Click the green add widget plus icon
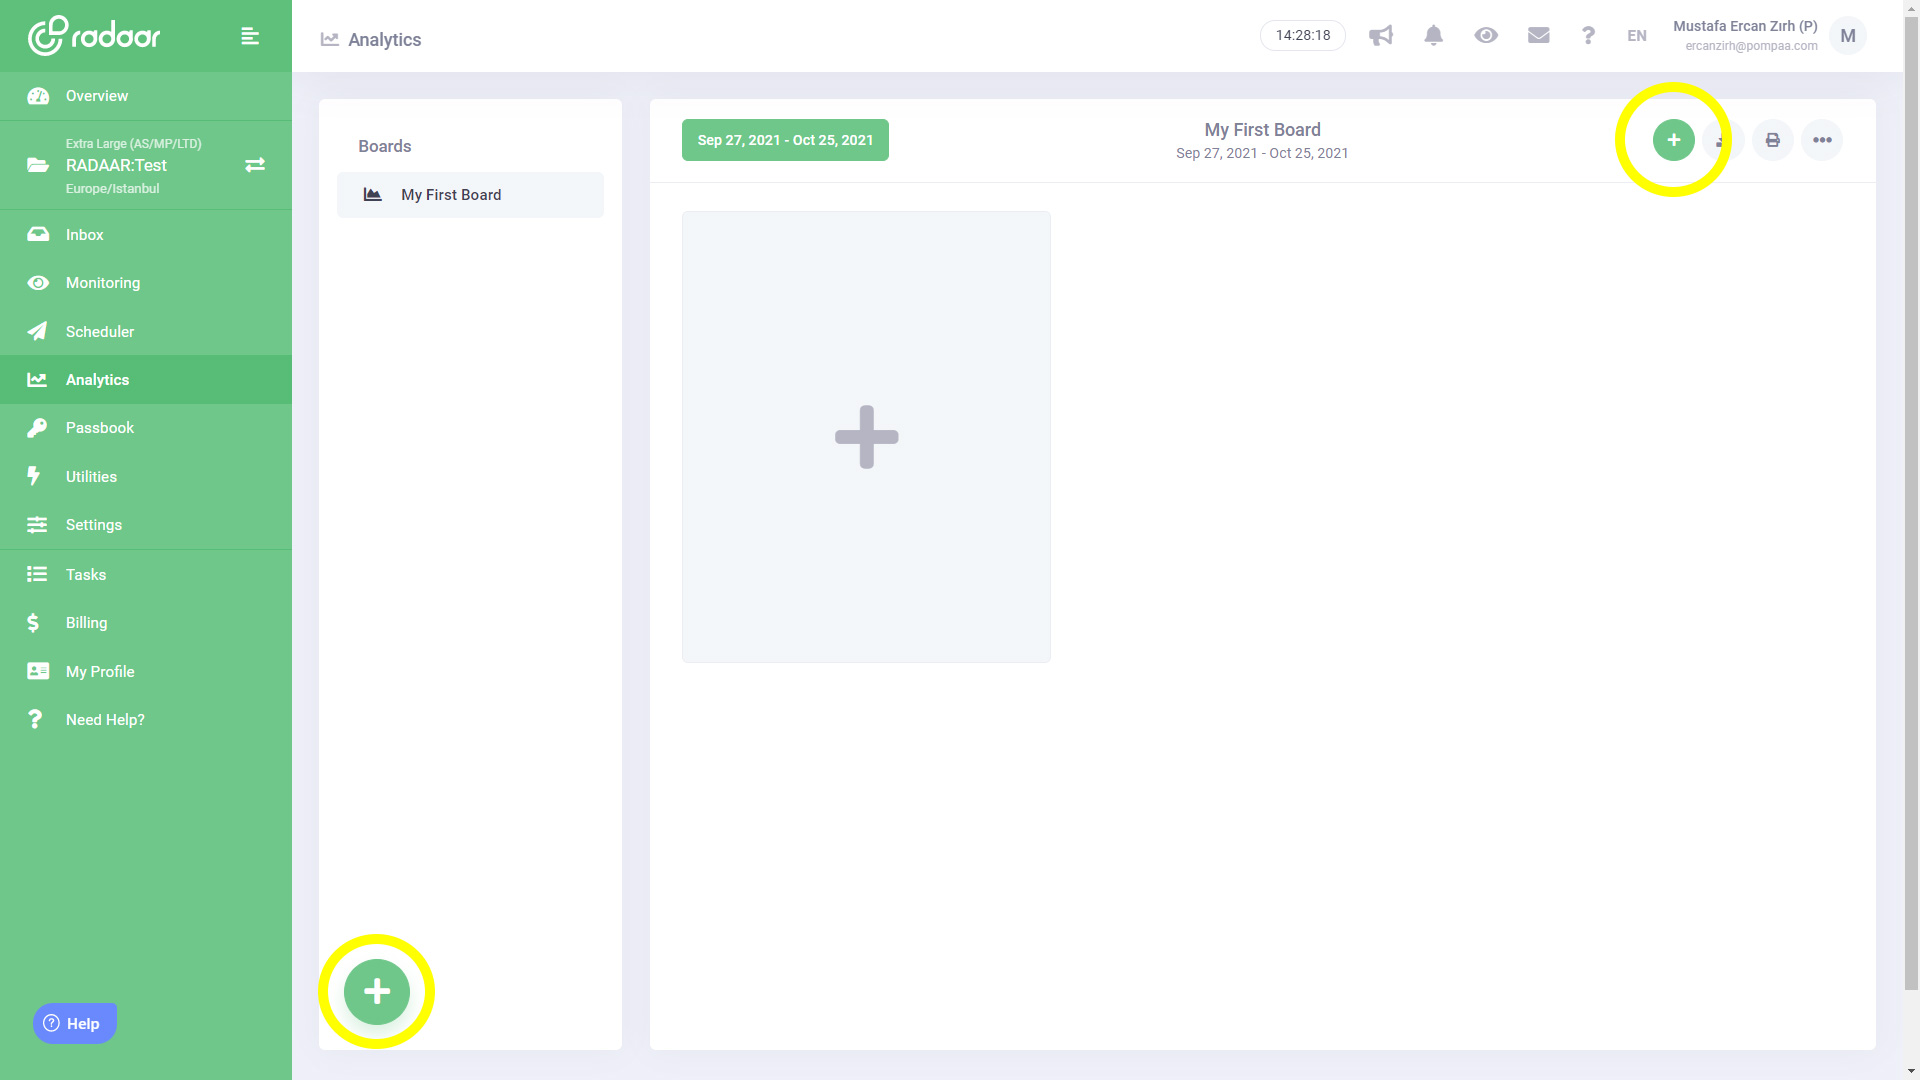The height and width of the screenshot is (1080, 1920). [1673, 140]
